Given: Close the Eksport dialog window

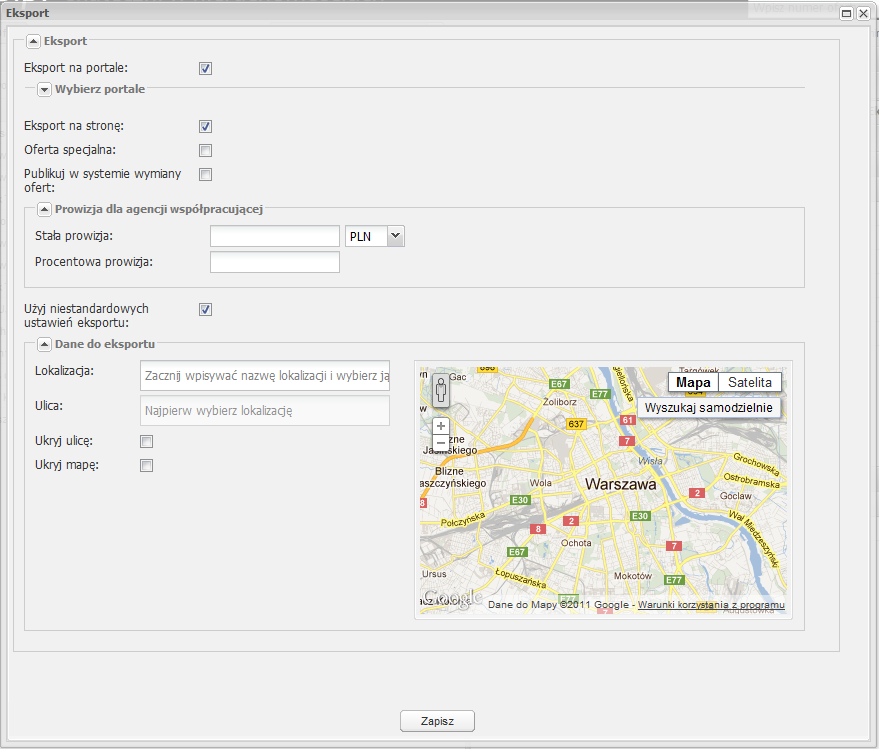Looking at the screenshot, I should pyautogui.click(x=863, y=13).
